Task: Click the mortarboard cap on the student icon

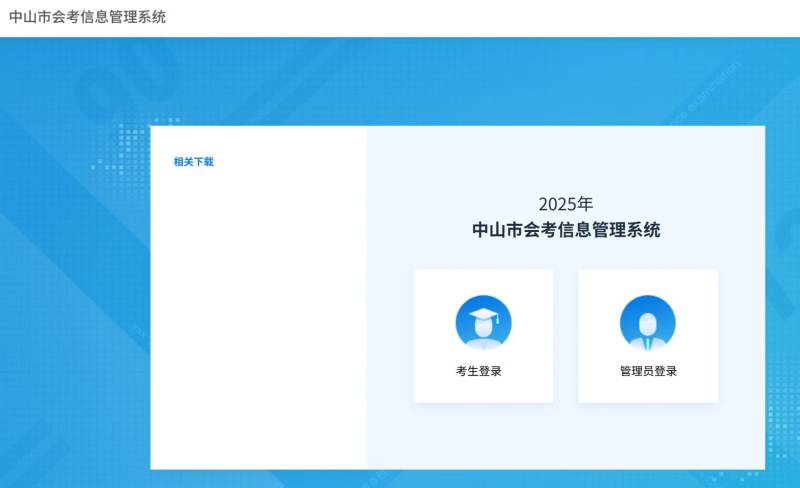Action: coord(483,315)
